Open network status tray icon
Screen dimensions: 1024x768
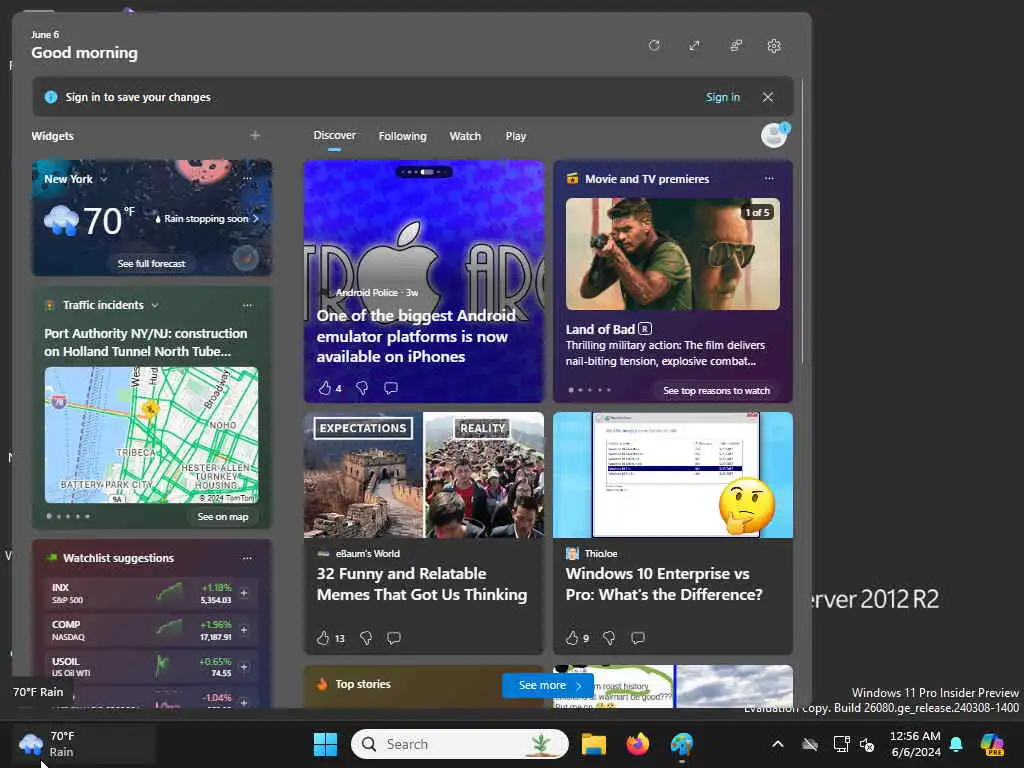(x=841, y=744)
